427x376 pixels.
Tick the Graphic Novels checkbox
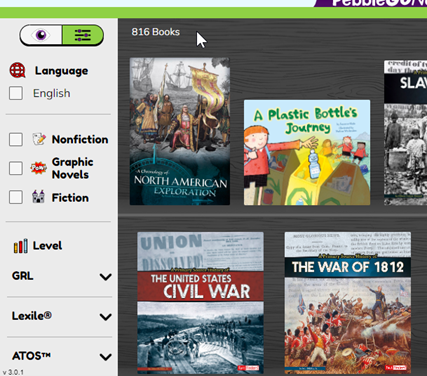pyautogui.click(x=16, y=168)
